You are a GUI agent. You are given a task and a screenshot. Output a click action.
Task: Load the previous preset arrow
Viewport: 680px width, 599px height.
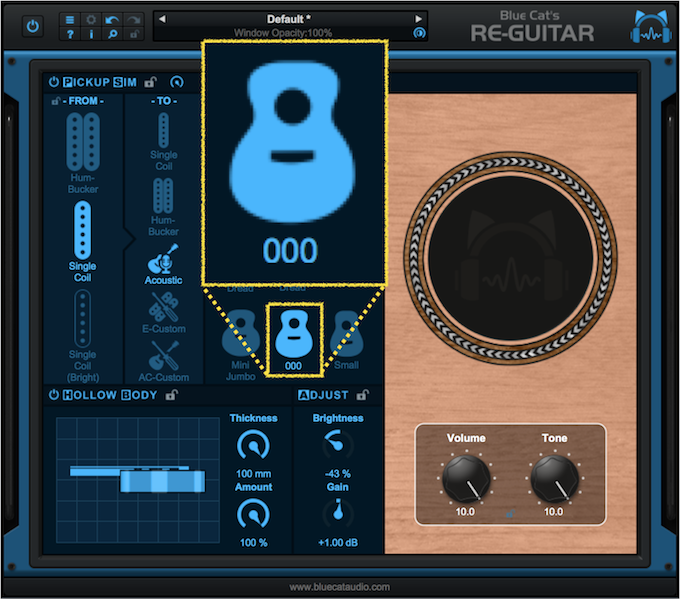coord(162,19)
